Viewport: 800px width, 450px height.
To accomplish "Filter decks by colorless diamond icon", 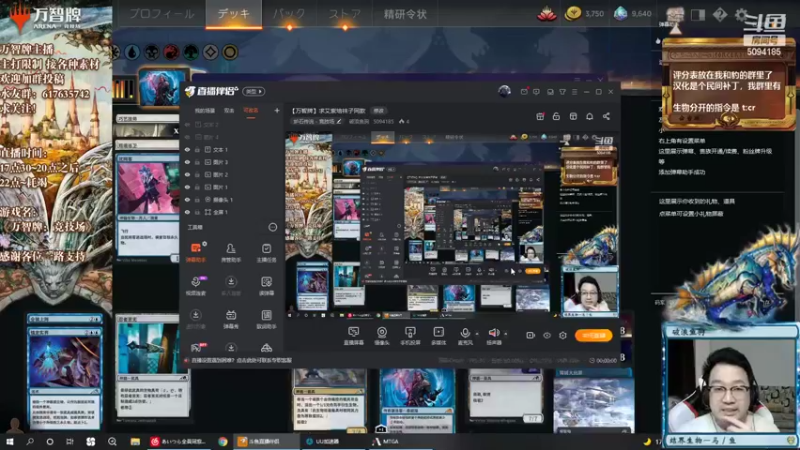I will pos(210,52).
